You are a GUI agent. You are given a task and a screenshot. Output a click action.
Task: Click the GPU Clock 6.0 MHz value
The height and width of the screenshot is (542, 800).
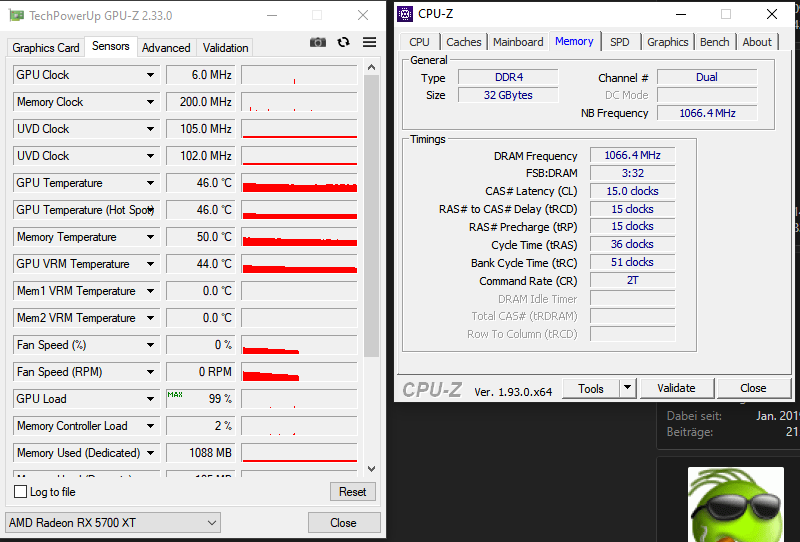pos(201,75)
